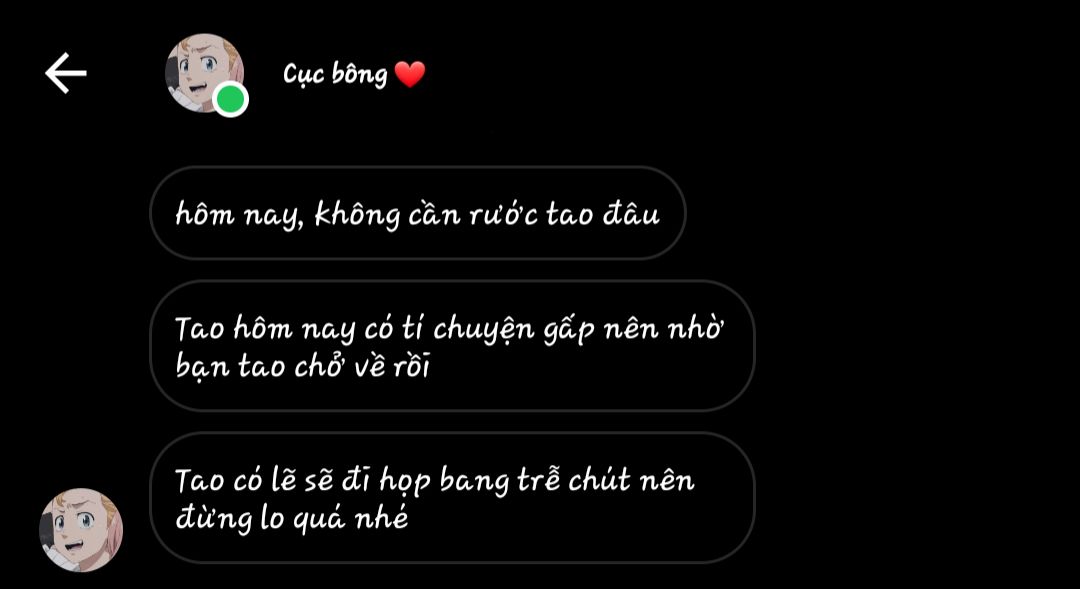Select the sender avatar beside the last message
This screenshot has width=1080, height=589.
(81, 530)
